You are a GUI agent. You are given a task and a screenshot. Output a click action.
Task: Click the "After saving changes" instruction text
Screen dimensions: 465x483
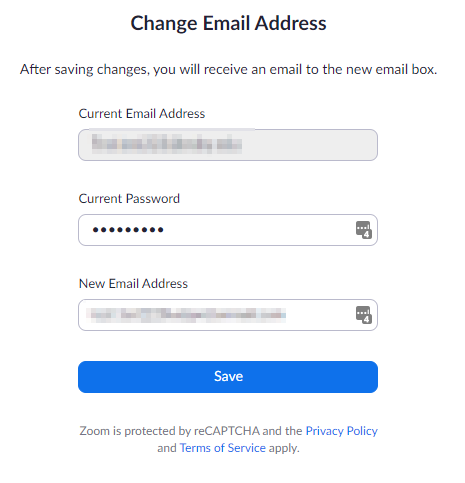pyautogui.click(x=228, y=69)
